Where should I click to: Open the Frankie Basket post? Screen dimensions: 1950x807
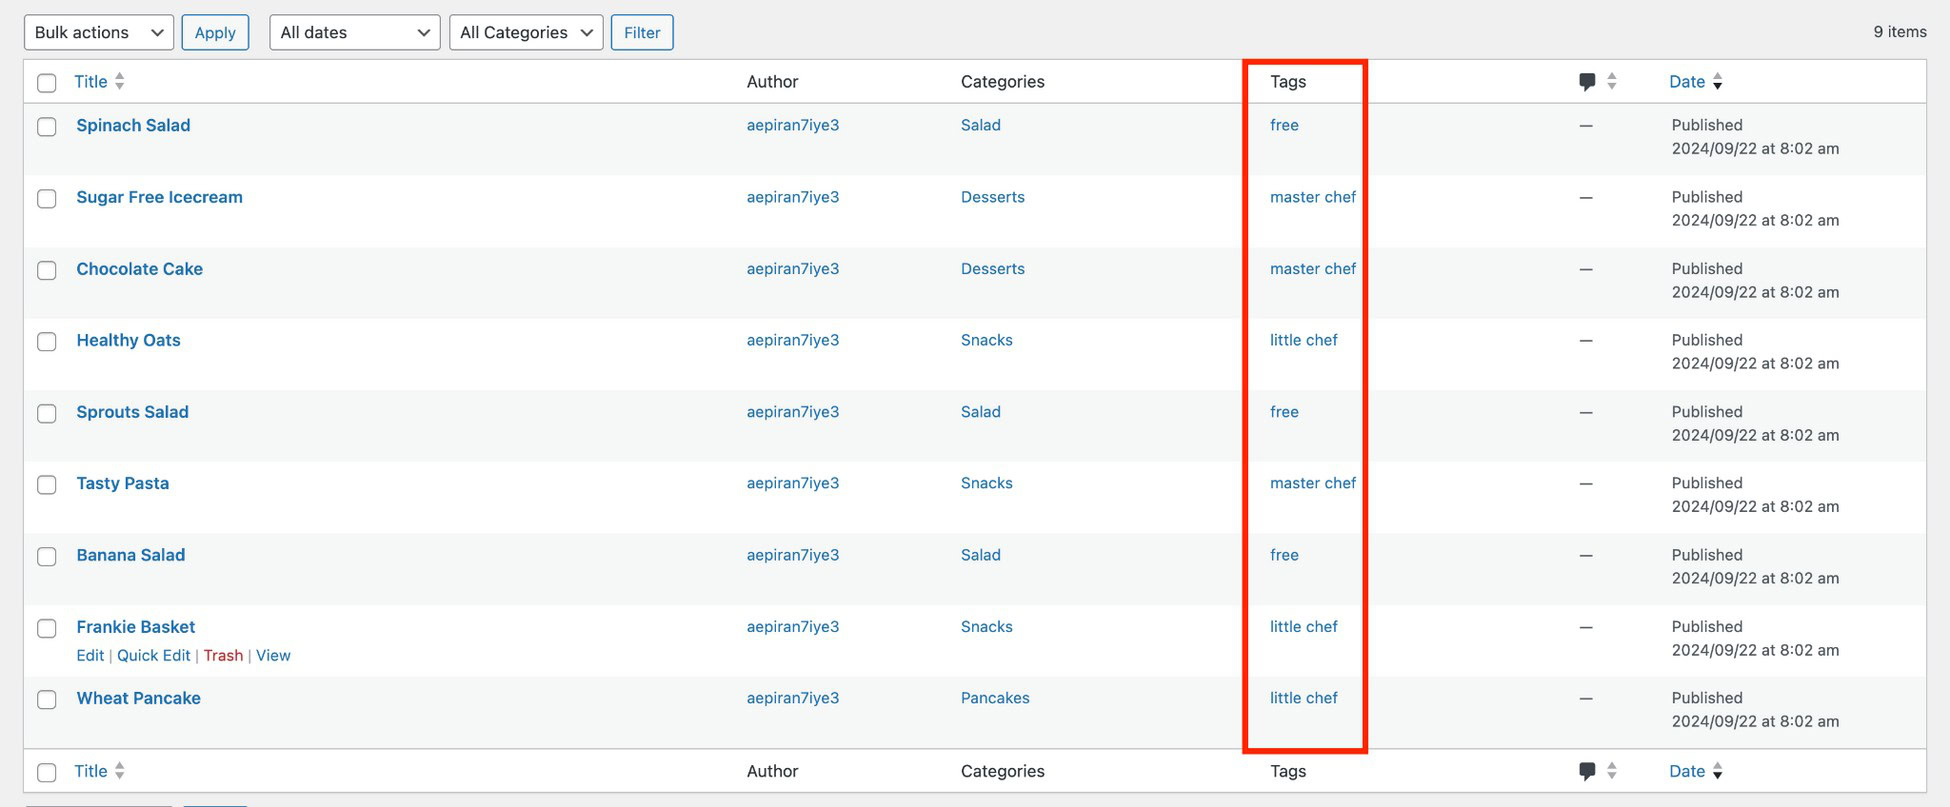[x=136, y=627]
